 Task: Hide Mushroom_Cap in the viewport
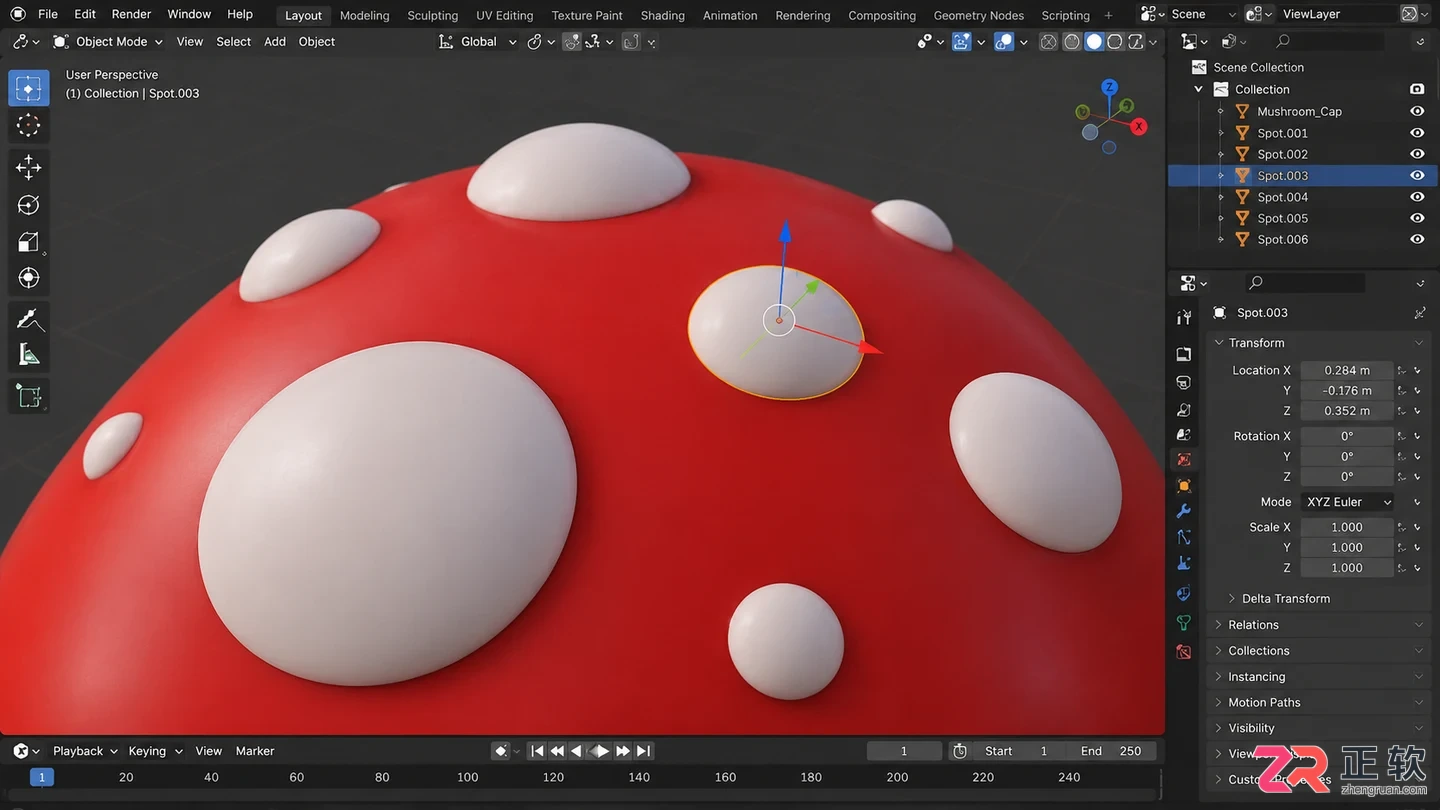coord(1417,111)
